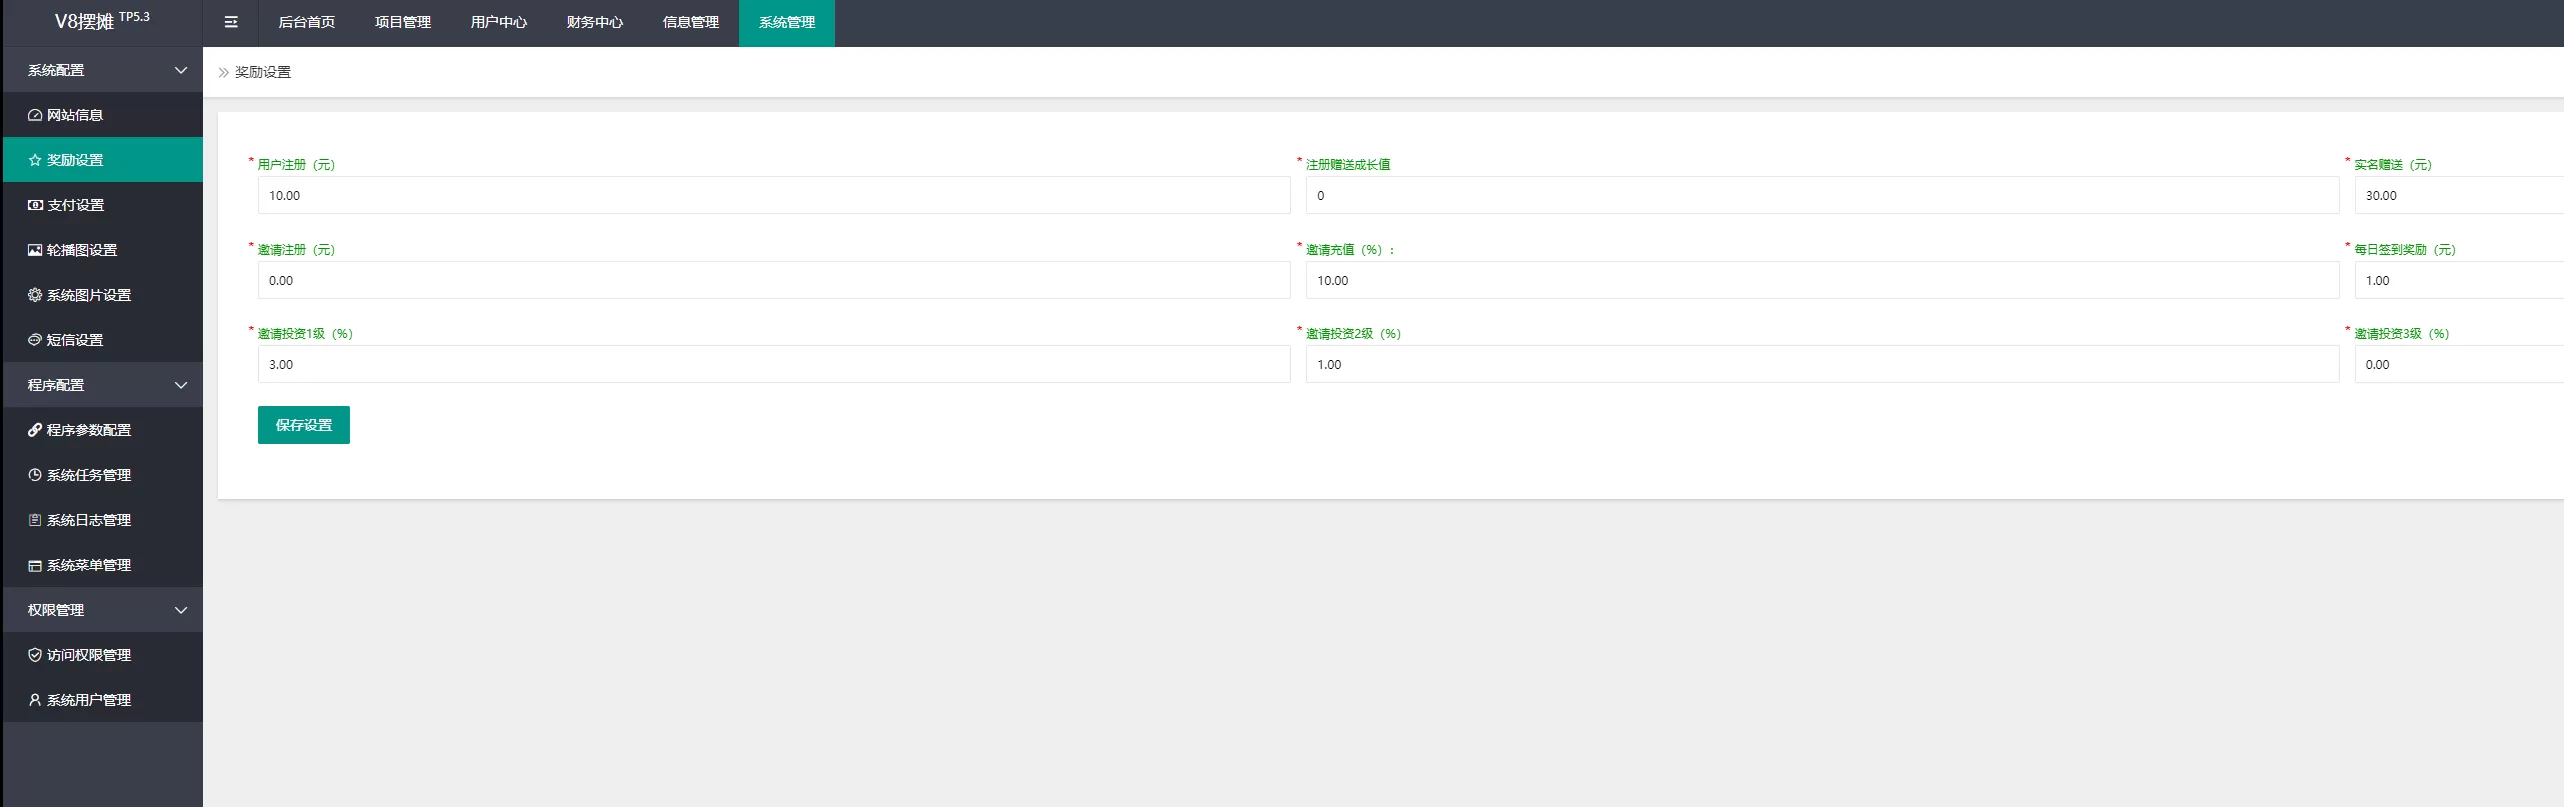This screenshot has height=807, width=2564.
Task: Collapse the 程序配置 sidebar group
Action: (181, 385)
